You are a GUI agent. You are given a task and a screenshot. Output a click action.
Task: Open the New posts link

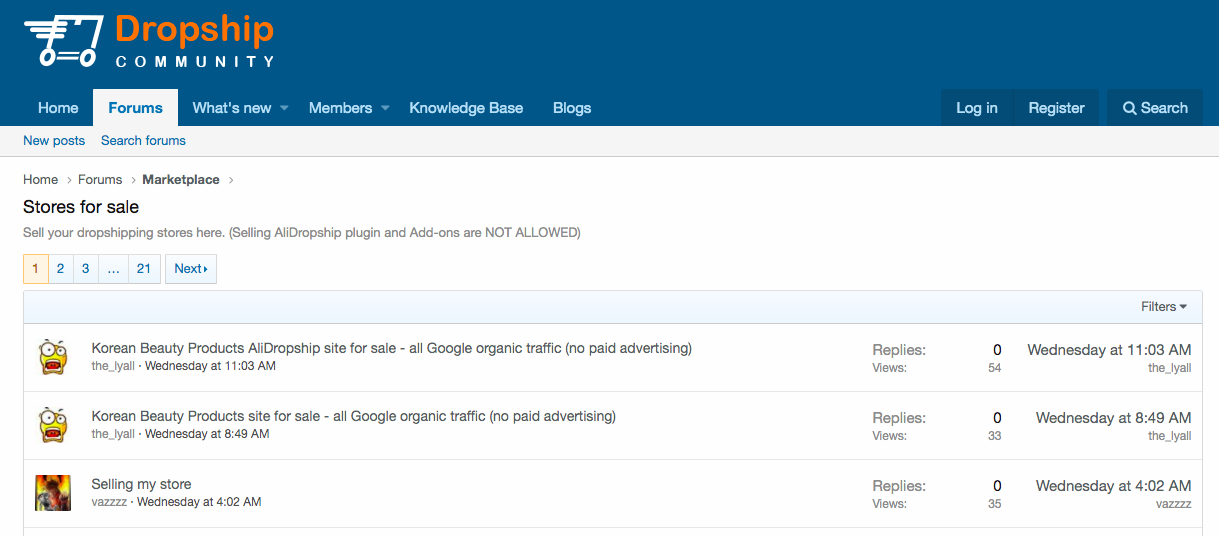[54, 141]
